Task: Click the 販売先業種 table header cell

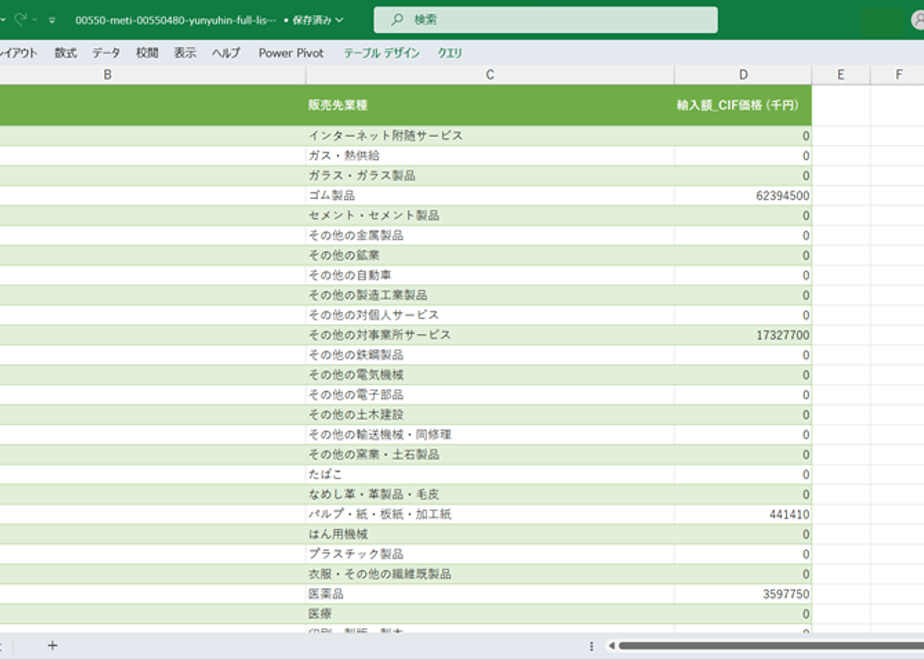Action: (x=490, y=105)
